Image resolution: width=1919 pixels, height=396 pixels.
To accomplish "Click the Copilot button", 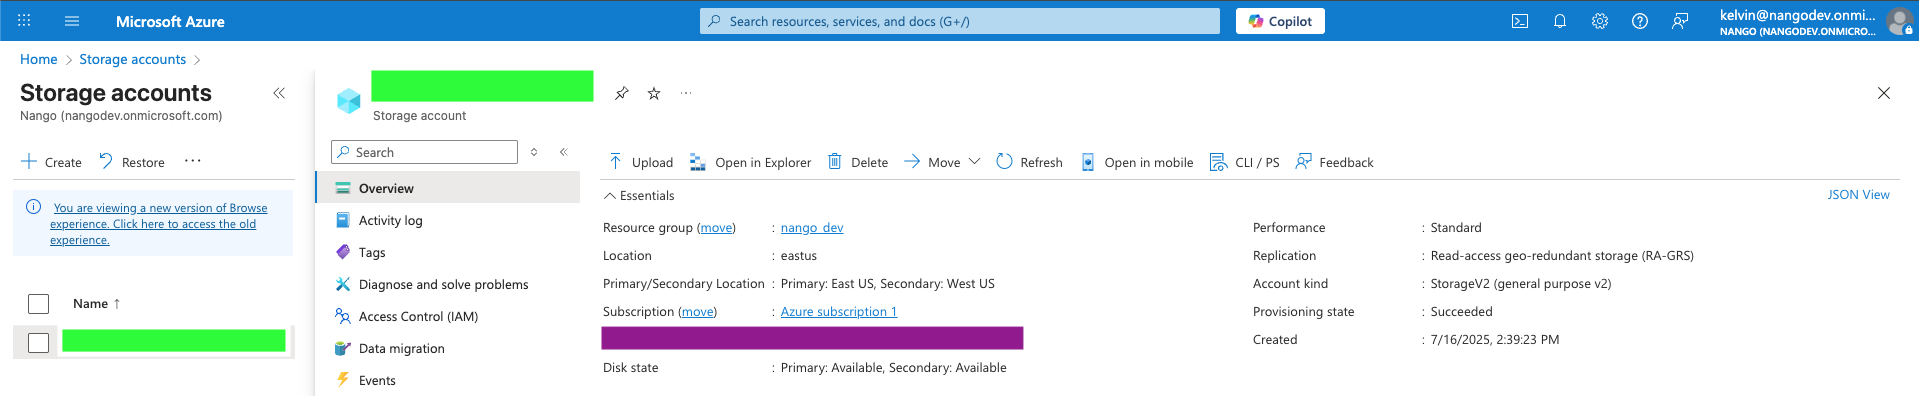I will pos(1280,21).
